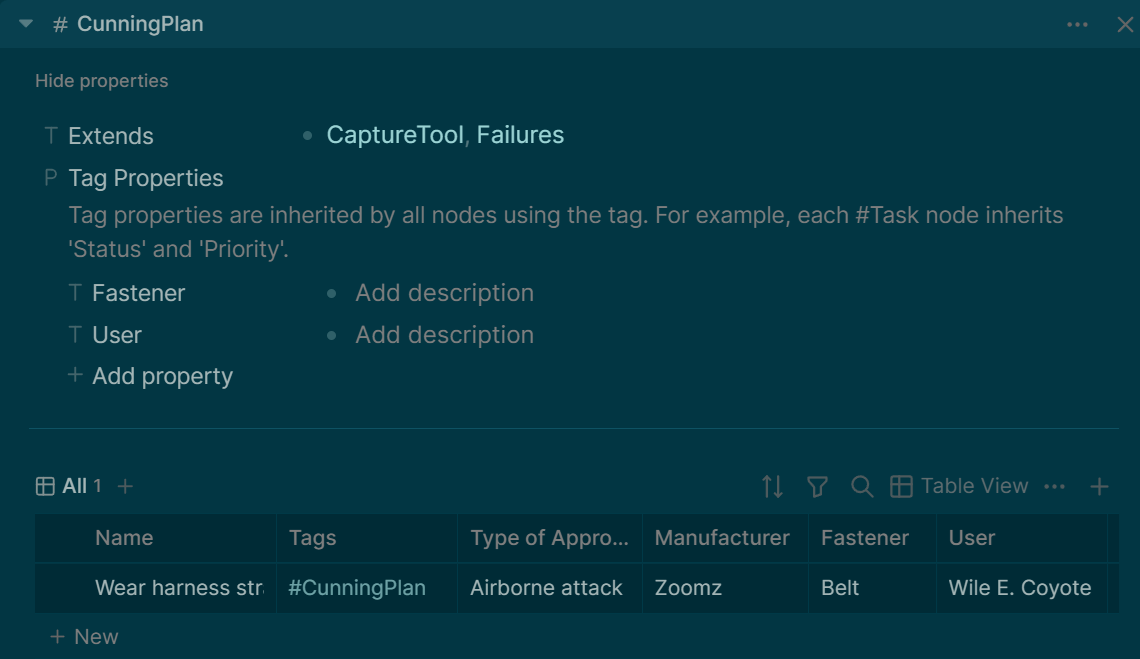Click Hide properties link
1140x659 pixels.
click(x=101, y=81)
